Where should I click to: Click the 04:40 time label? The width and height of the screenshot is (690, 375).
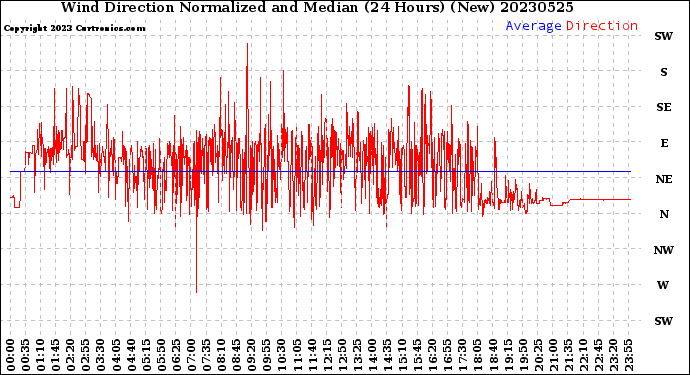(131, 355)
